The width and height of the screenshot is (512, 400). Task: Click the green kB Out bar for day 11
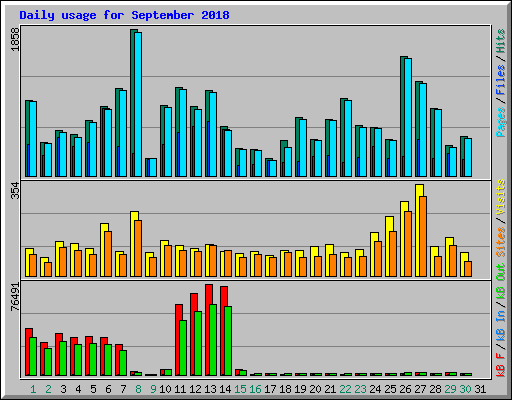coord(183,348)
